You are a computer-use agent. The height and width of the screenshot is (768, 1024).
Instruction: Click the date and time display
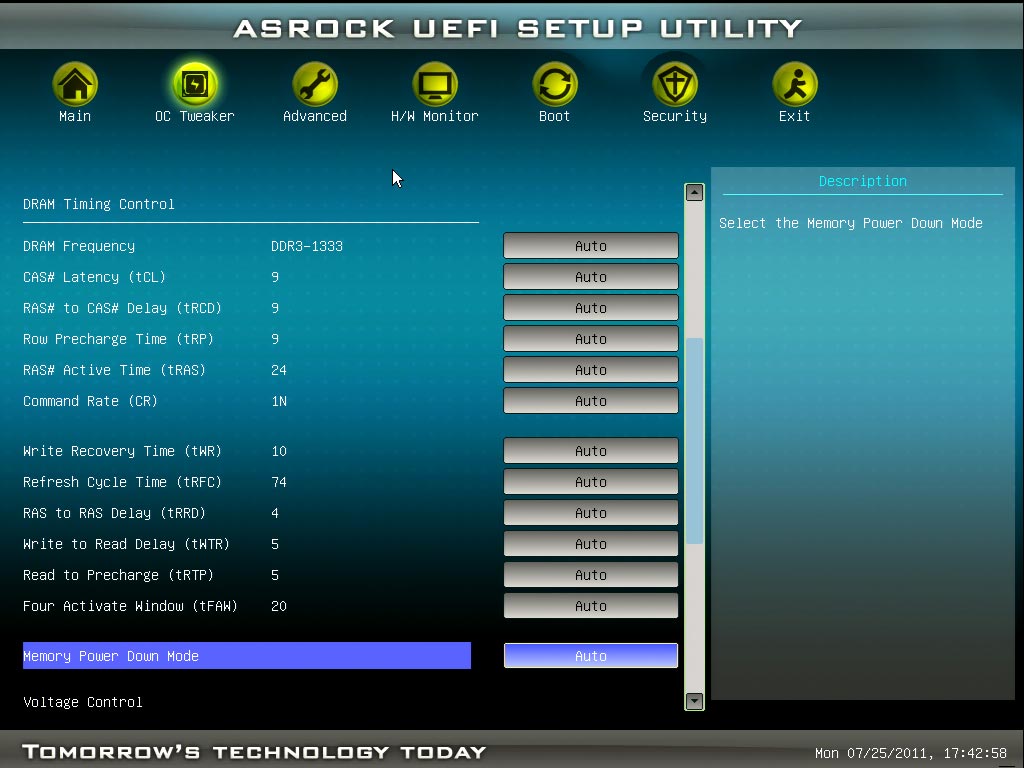pos(911,753)
